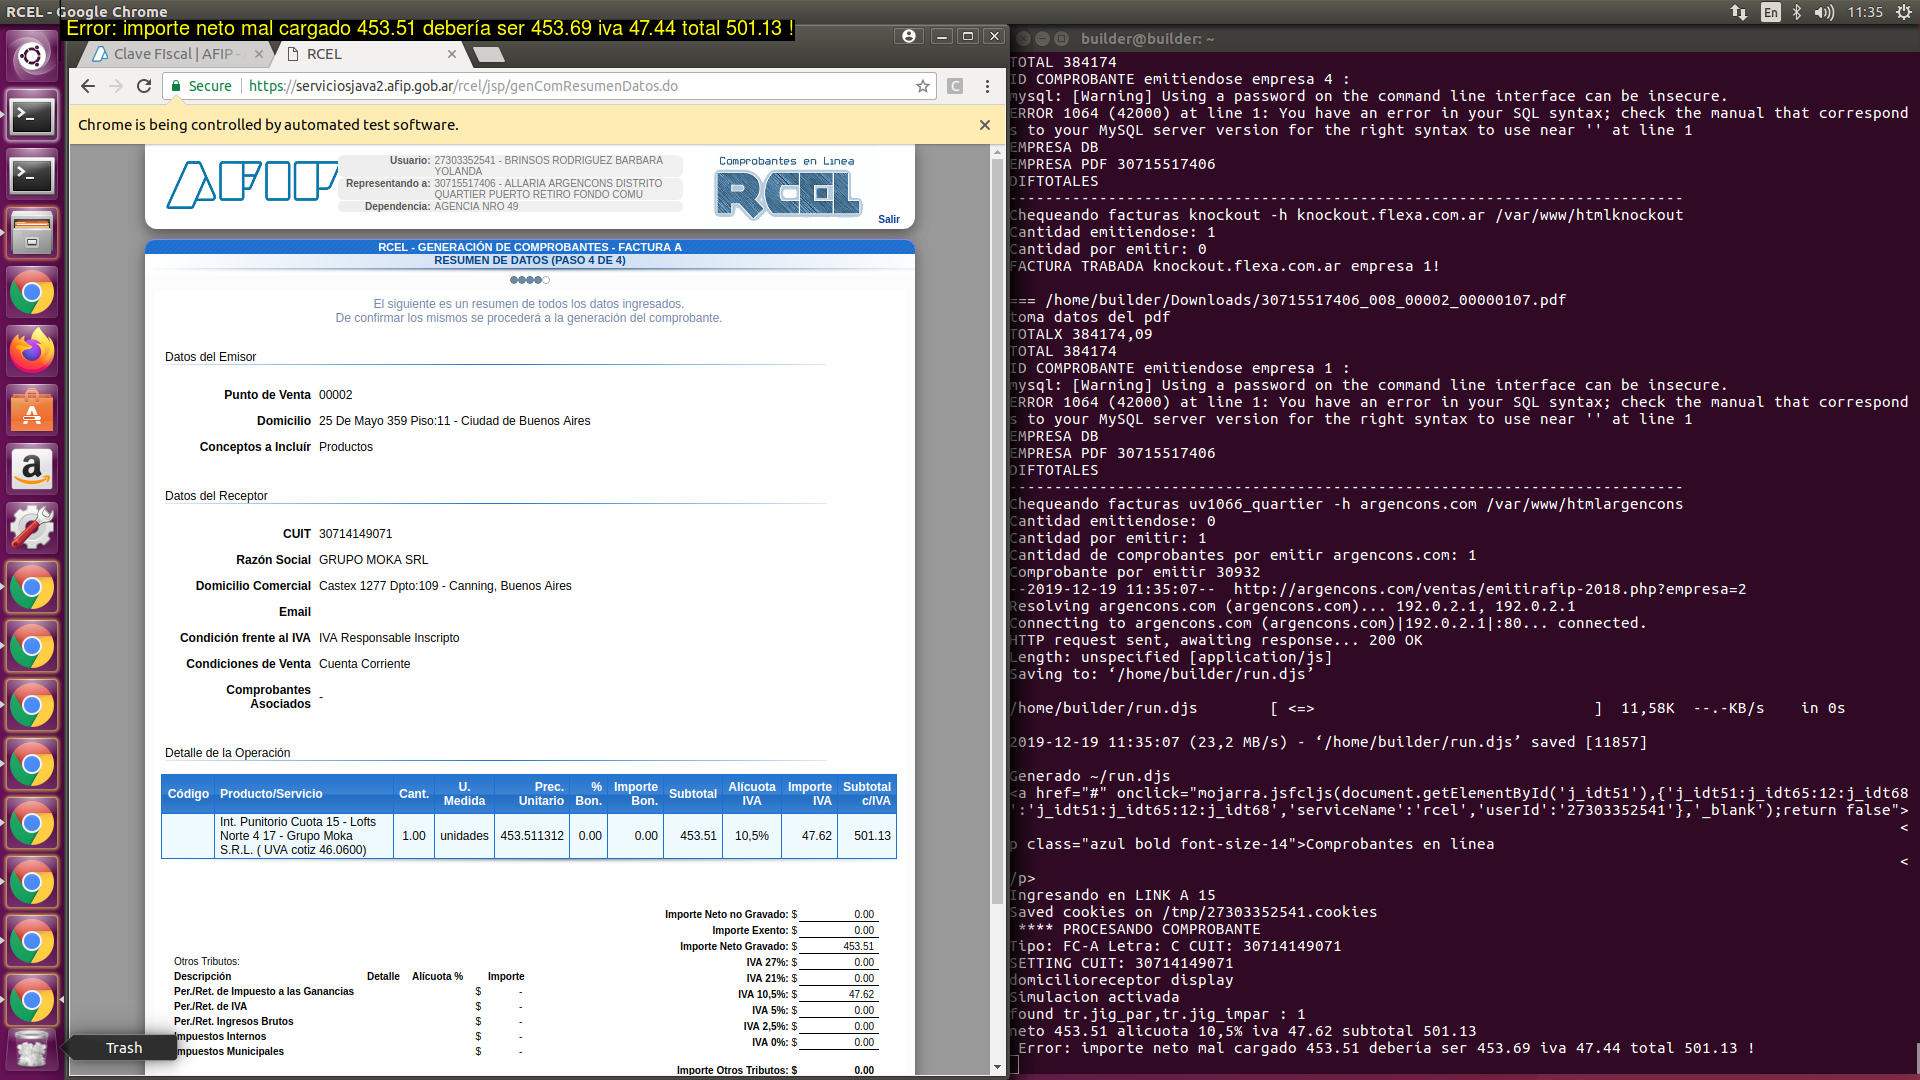Click Razón Social GRUPO MOKA SRL
The image size is (1920, 1080).
[x=373, y=560]
